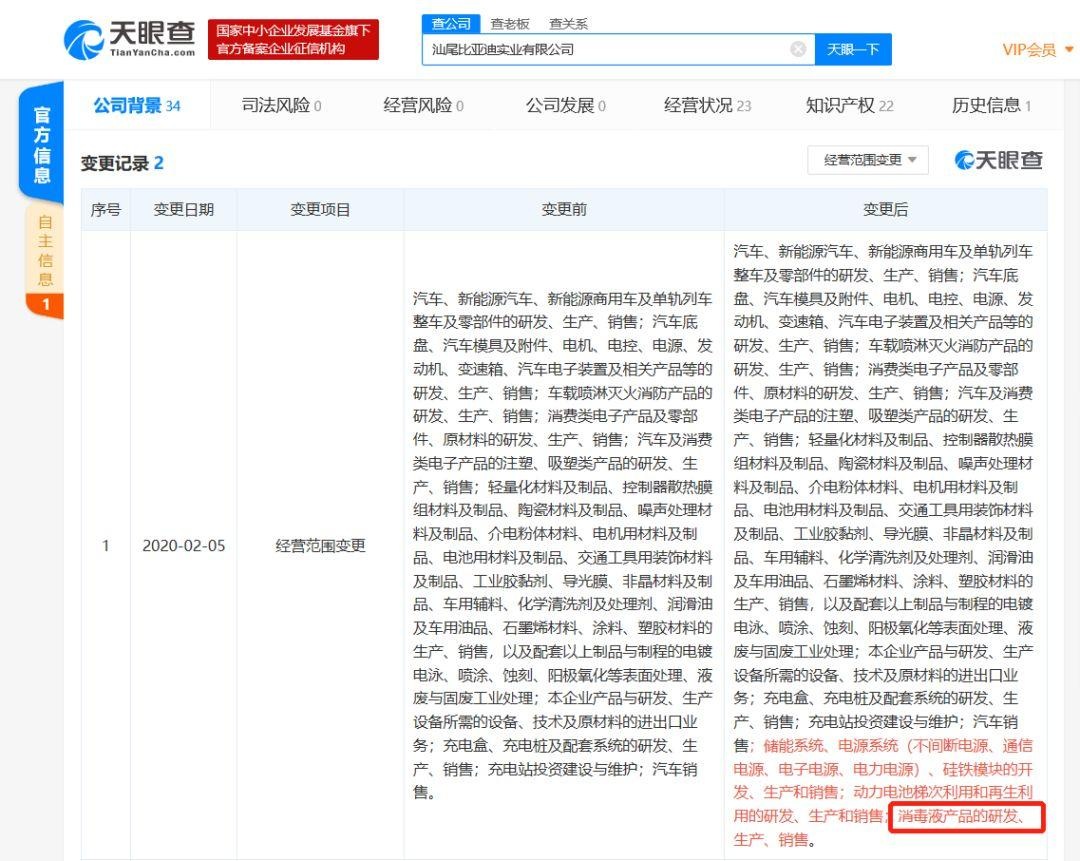Expand the 经营范围变更 filter dropdown
Image resolution: width=1080 pixels, height=861 pixels.
[868, 160]
